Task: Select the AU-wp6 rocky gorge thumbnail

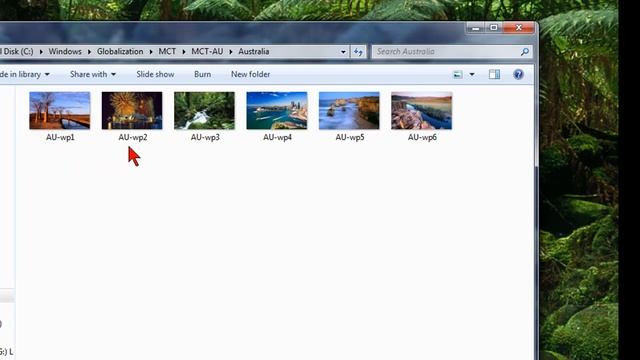Action: (422, 111)
